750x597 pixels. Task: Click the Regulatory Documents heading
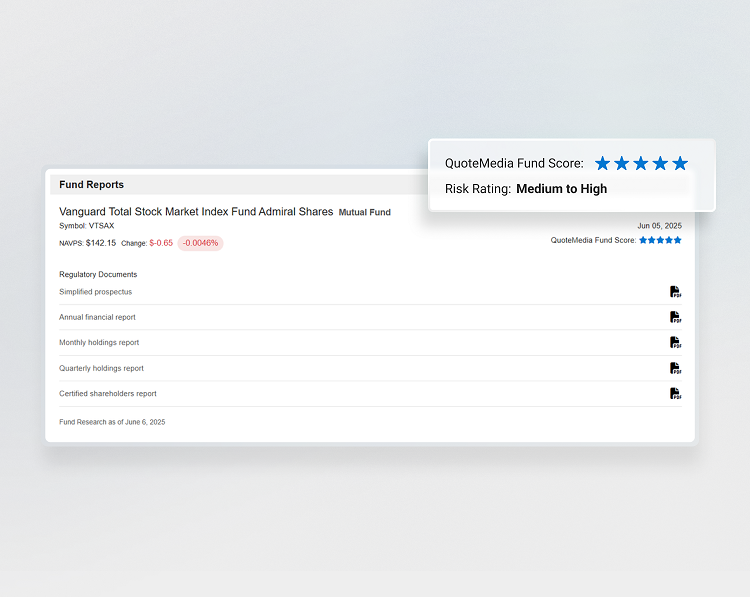click(x=98, y=274)
